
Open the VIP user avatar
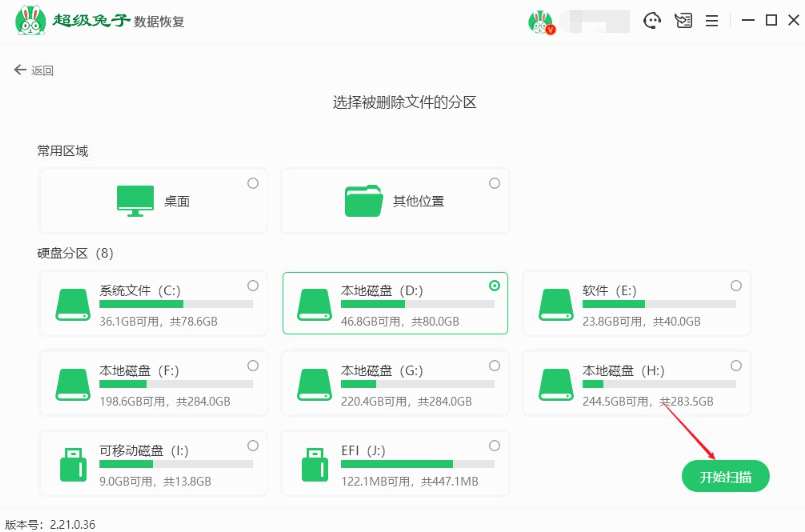(541, 22)
